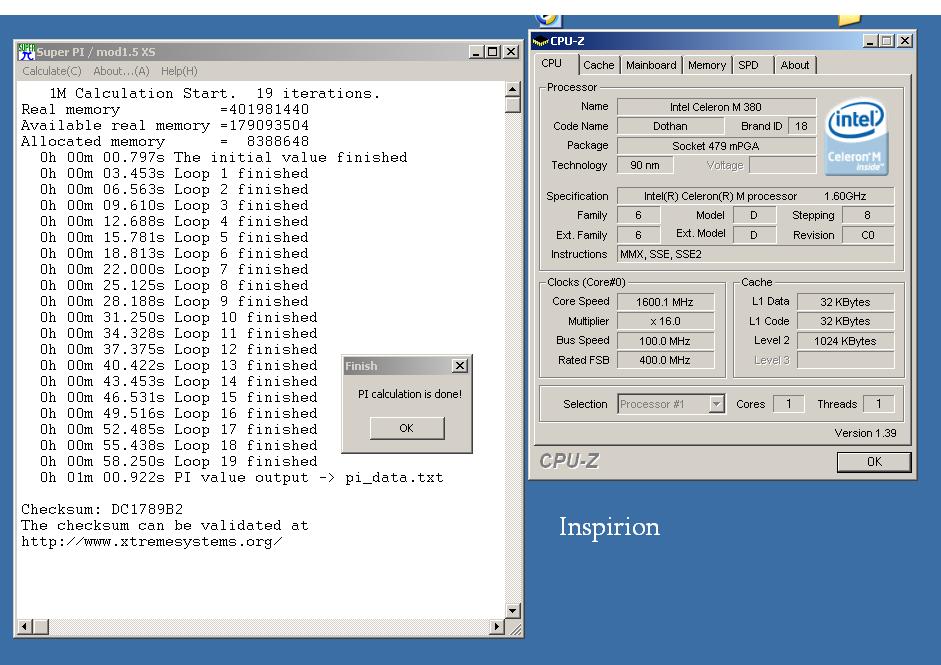Click the CPU-Z title bar icon
The image size is (941, 665).
(x=540, y=41)
